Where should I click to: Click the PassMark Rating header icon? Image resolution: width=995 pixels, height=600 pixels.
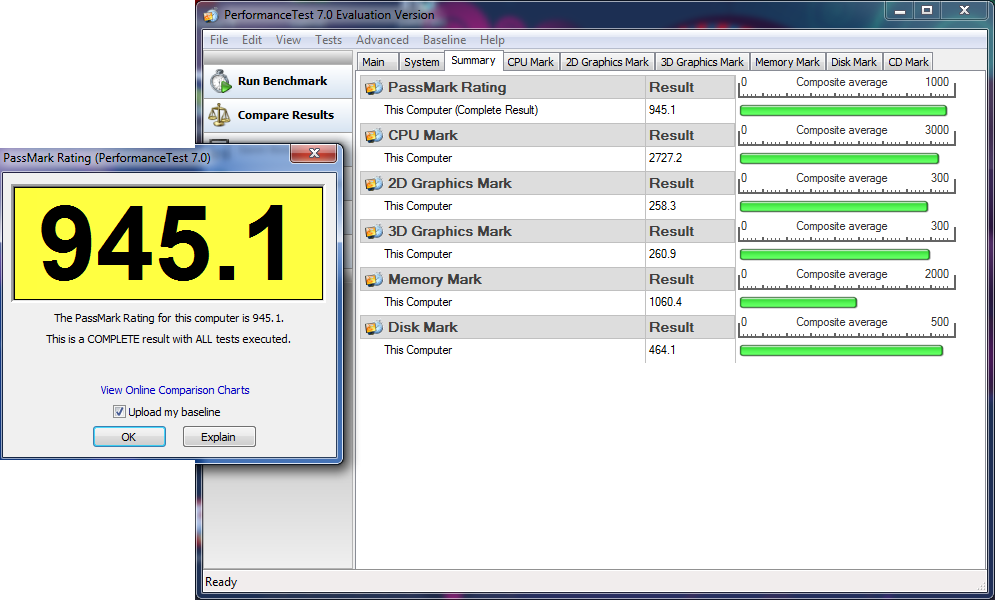coord(374,87)
